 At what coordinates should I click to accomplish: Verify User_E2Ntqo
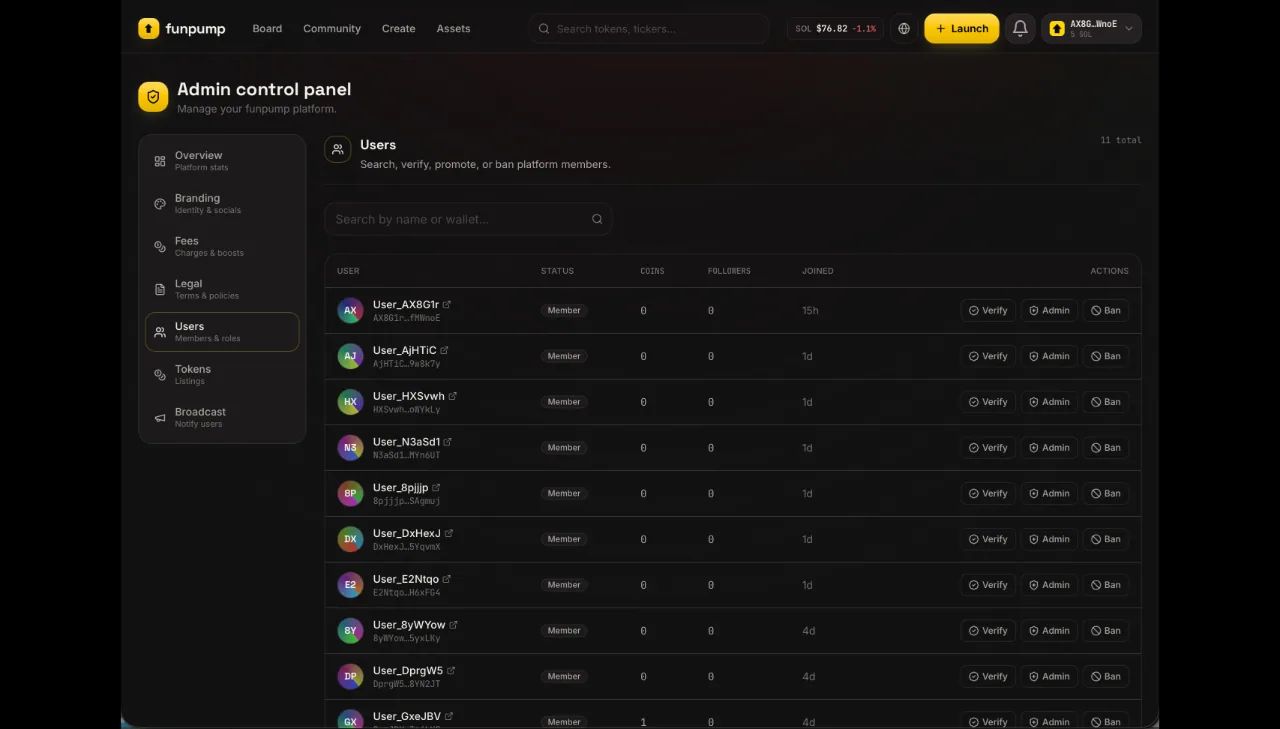coord(988,585)
